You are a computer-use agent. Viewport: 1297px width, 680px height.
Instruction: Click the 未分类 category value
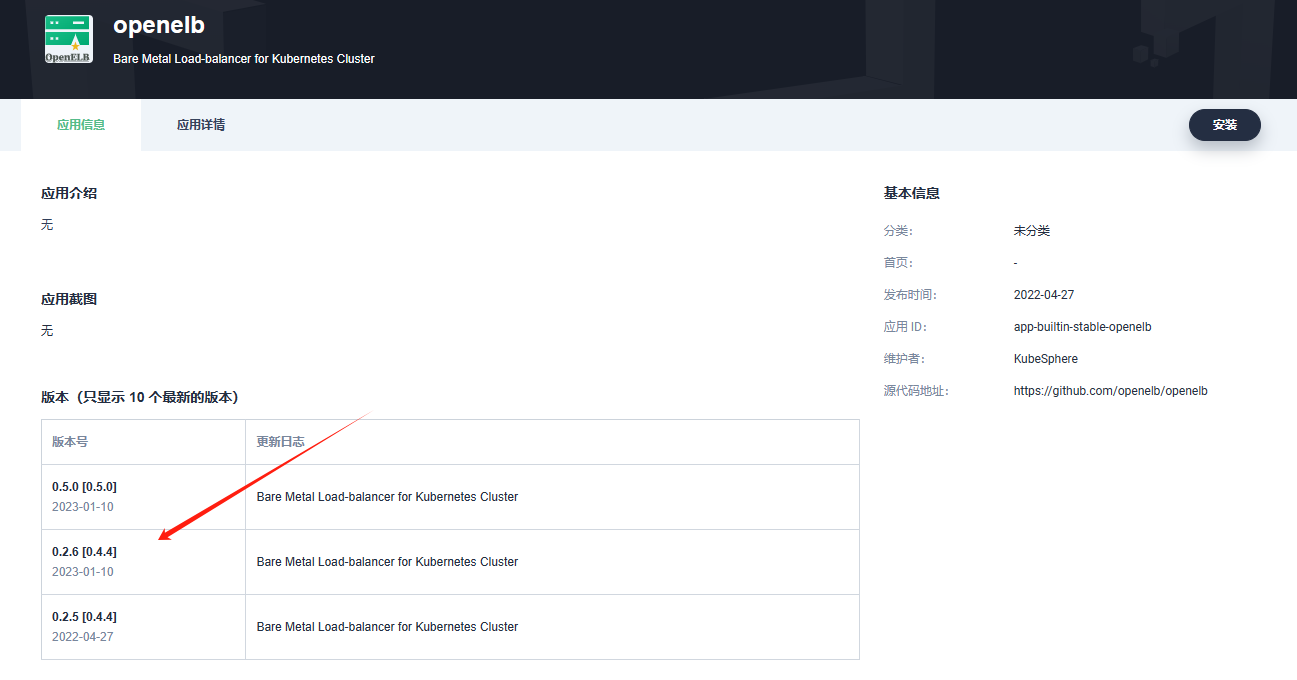(1032, 231)
